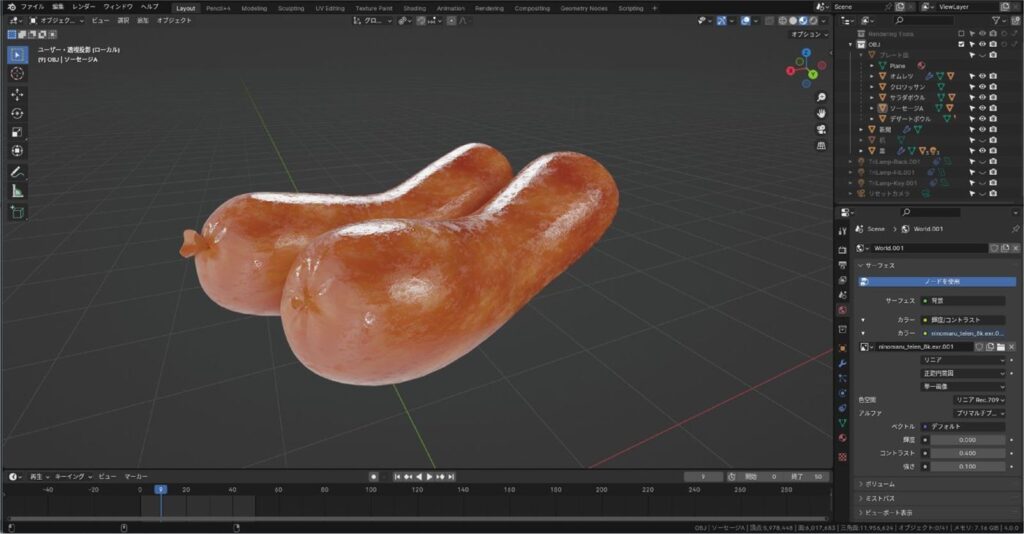Hide ソーセージA using its eye icon
1024x534 pixels.
point(982,108)
